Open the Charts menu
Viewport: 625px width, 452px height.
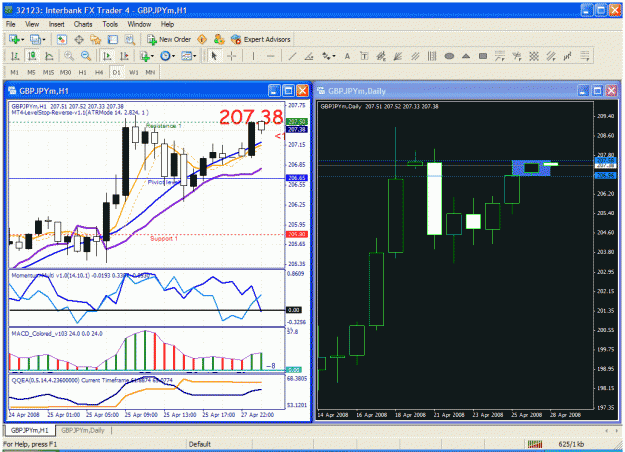coord(83,24)
